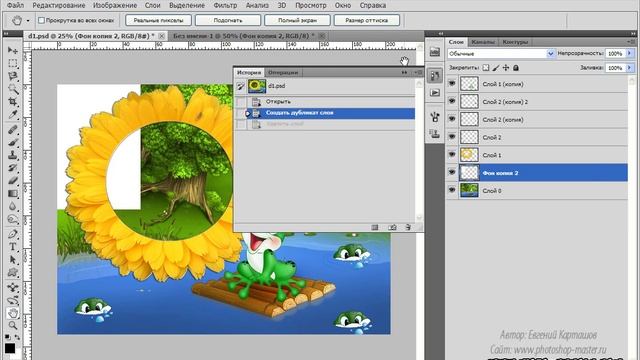Image resolution: width=640 pixels, height=360 pixels.
Task: Toggle visibility of layer 'Слой 2 (копия)'
Action: 452,119
